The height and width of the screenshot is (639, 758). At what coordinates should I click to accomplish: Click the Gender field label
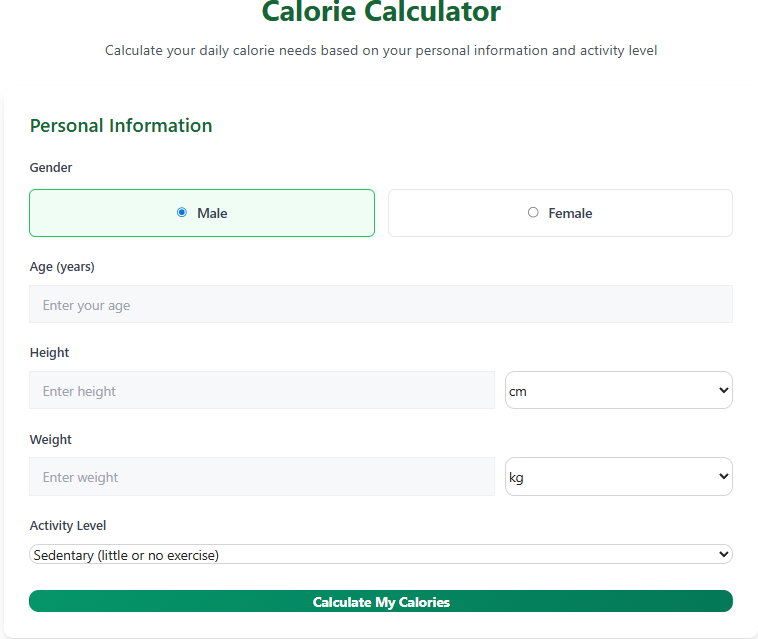point(51,168)
